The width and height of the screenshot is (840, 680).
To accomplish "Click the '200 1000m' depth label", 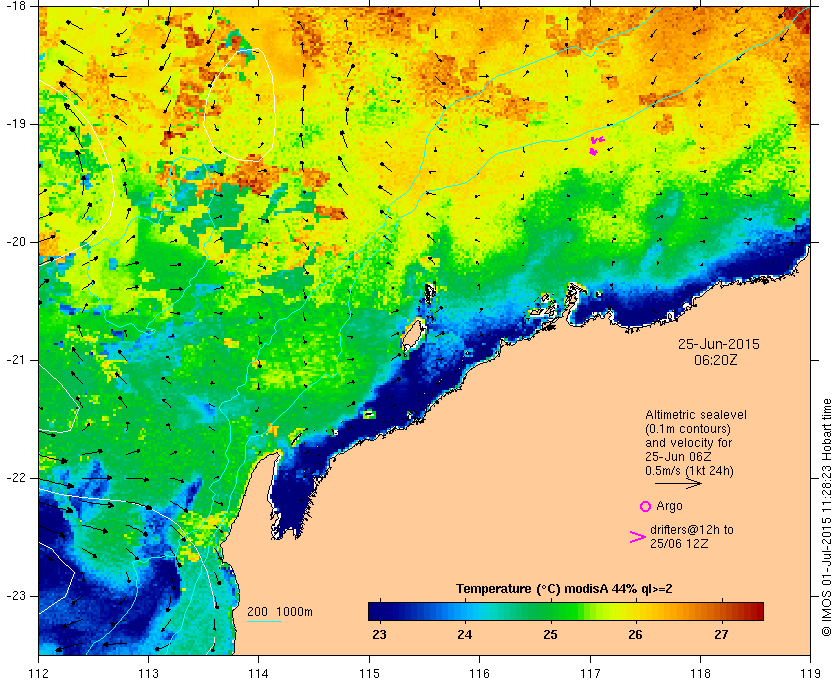I will [280, 611].
